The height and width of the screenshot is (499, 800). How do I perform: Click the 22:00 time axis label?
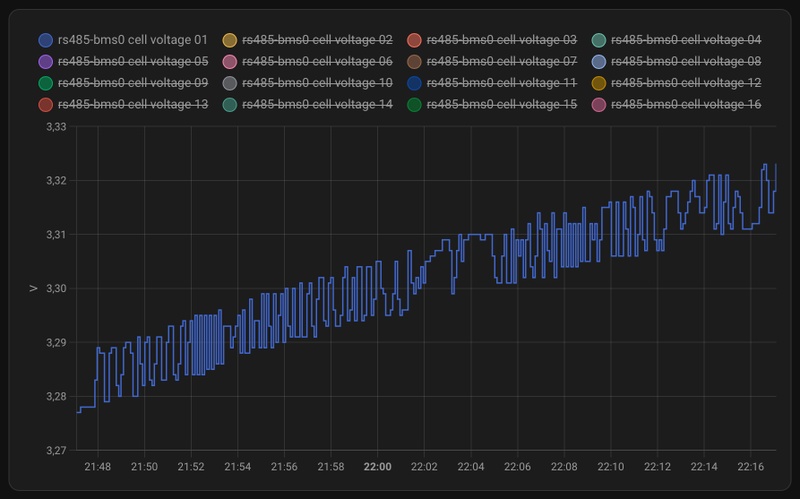coord(378,466)
